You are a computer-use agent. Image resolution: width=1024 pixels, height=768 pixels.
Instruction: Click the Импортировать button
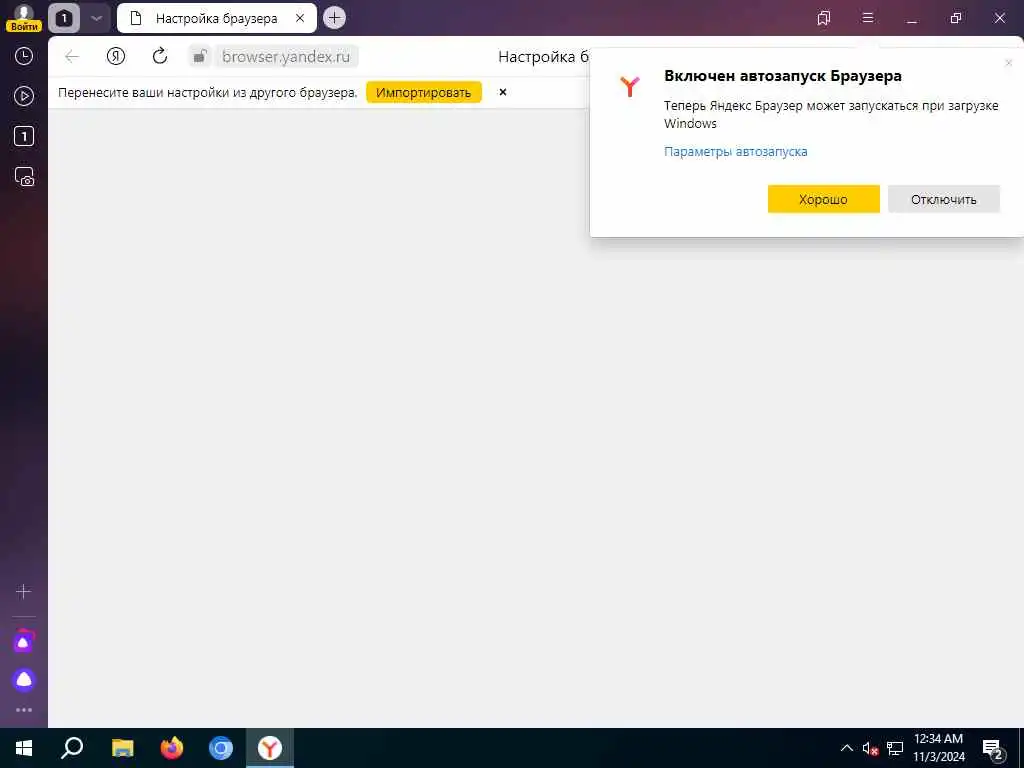tap(423, 92)
